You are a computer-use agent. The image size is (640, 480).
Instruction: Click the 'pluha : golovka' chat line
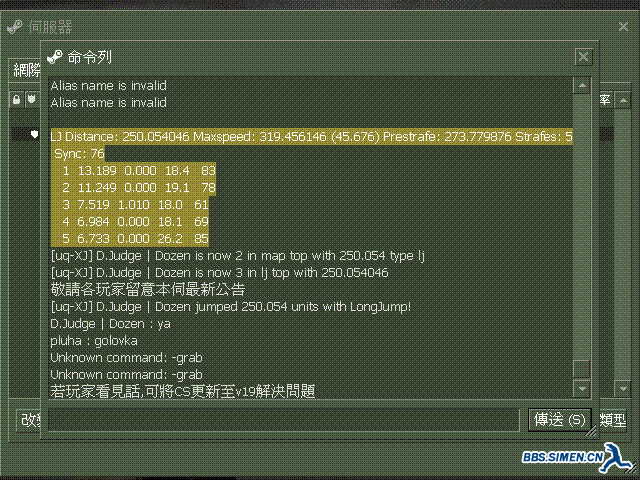click(94, 341)
